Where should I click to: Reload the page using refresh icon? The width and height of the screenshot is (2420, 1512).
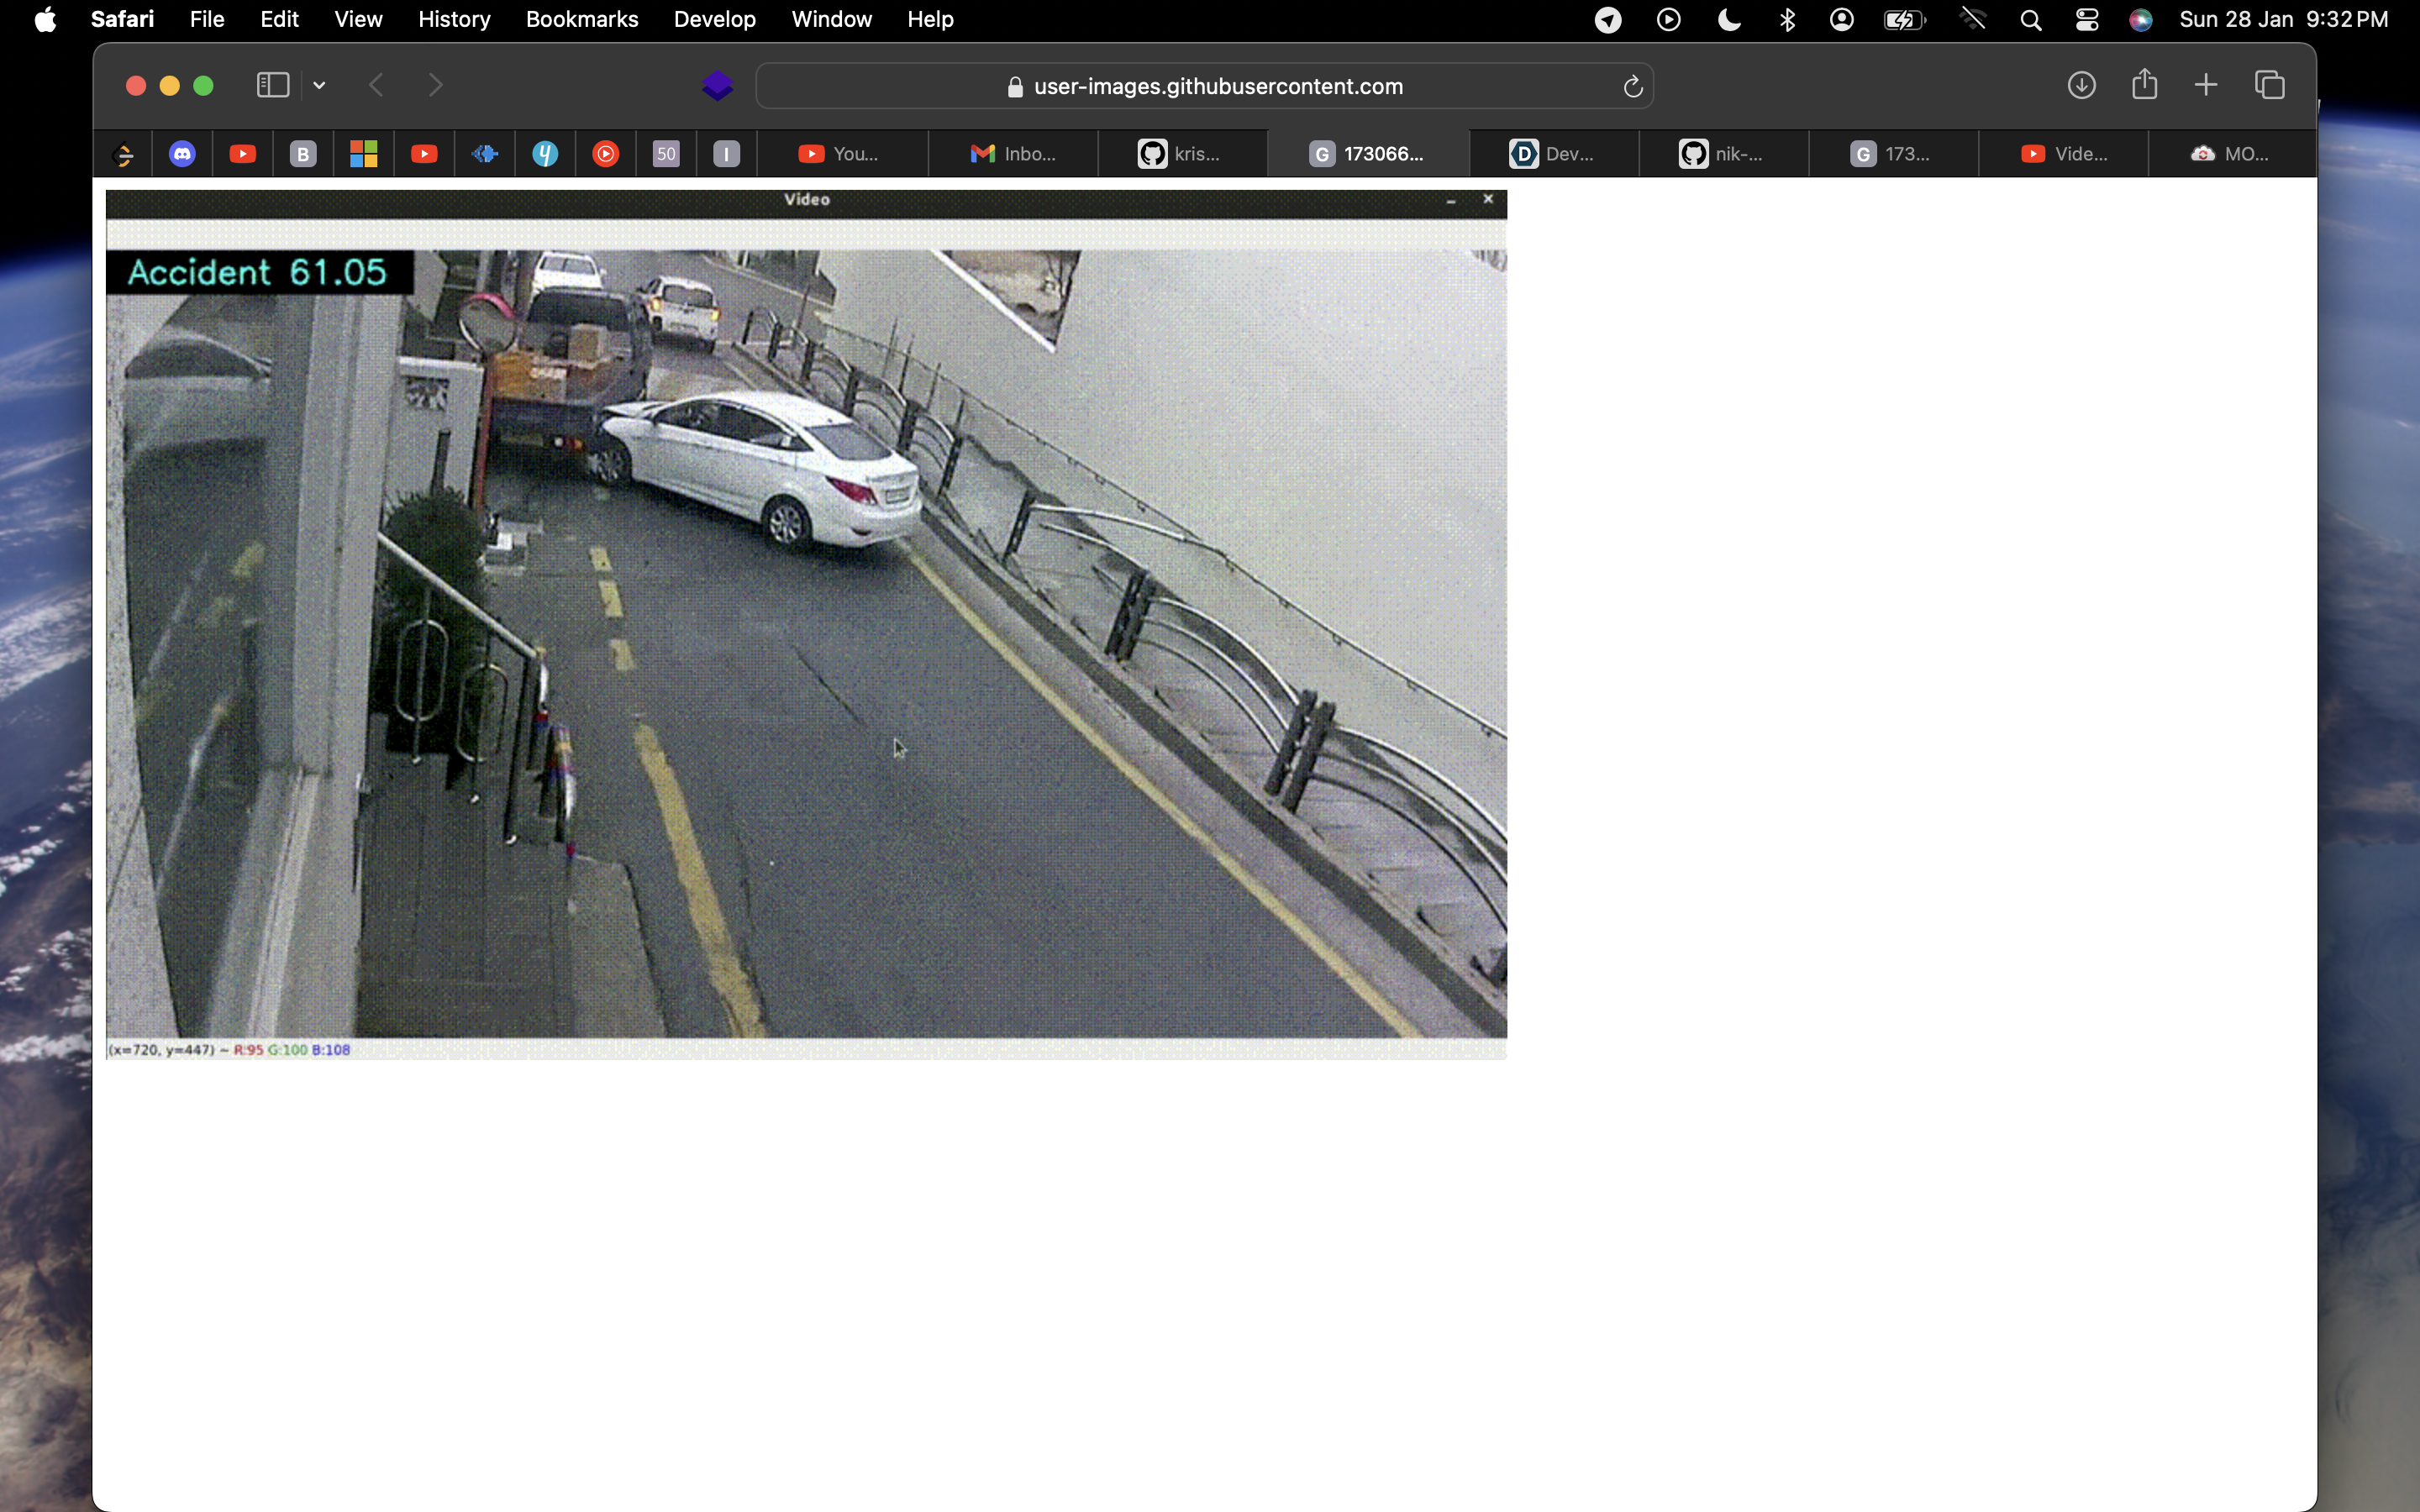[1632, 87]
